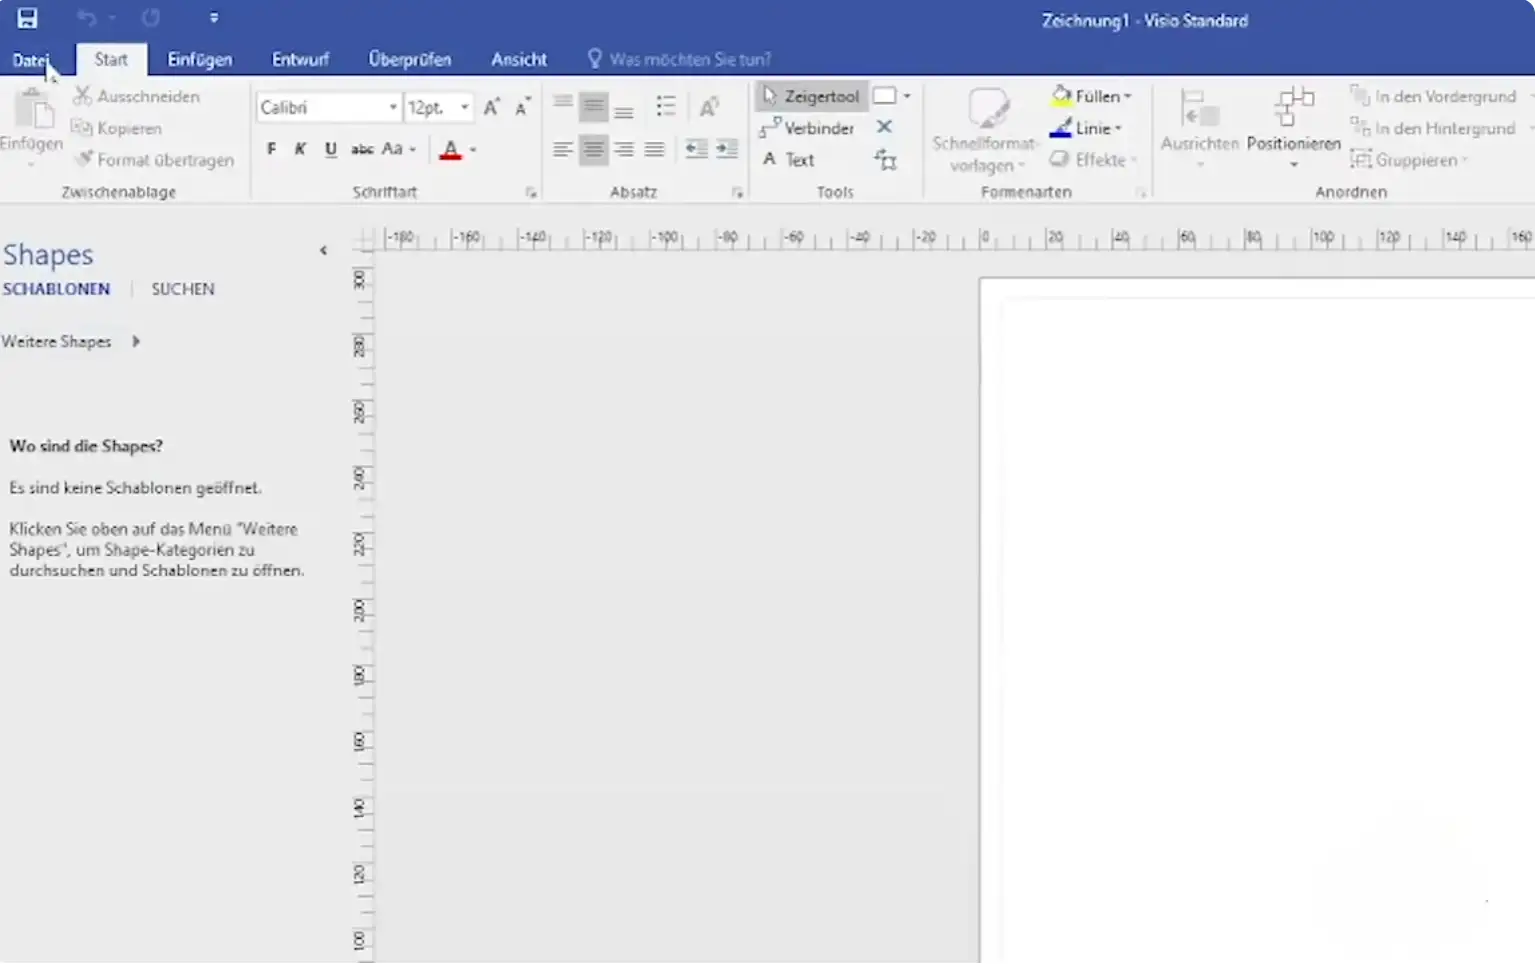Select the Zeigertool pointer tool
Viewport: 1535px width, 964px height.
click(810, 96)
